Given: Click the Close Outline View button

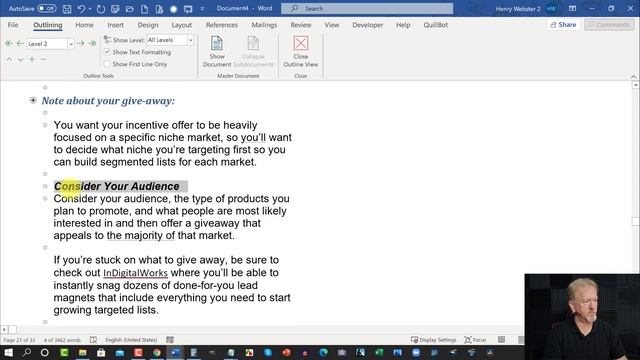Looking at the screenshot, I should click(300, 51).
